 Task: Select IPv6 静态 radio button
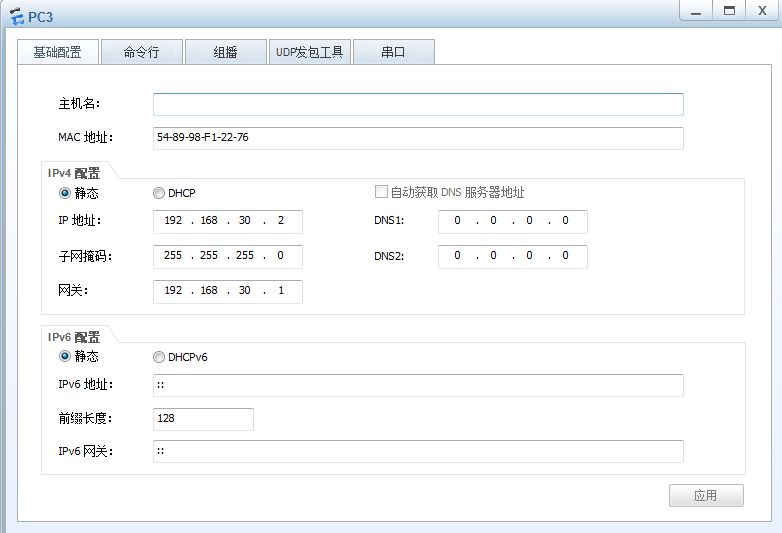(65, 356)
